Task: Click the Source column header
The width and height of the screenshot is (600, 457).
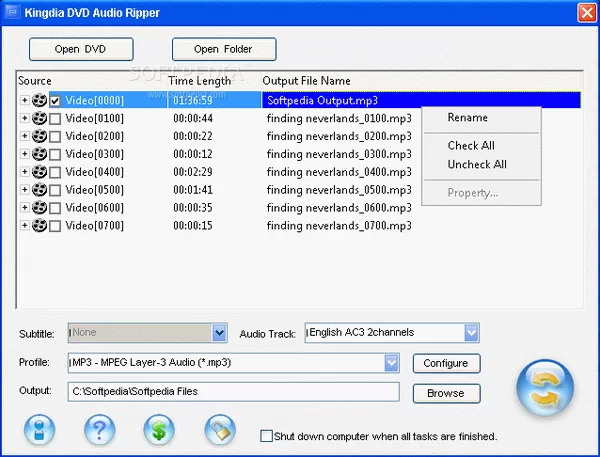Action: (34, 81)
